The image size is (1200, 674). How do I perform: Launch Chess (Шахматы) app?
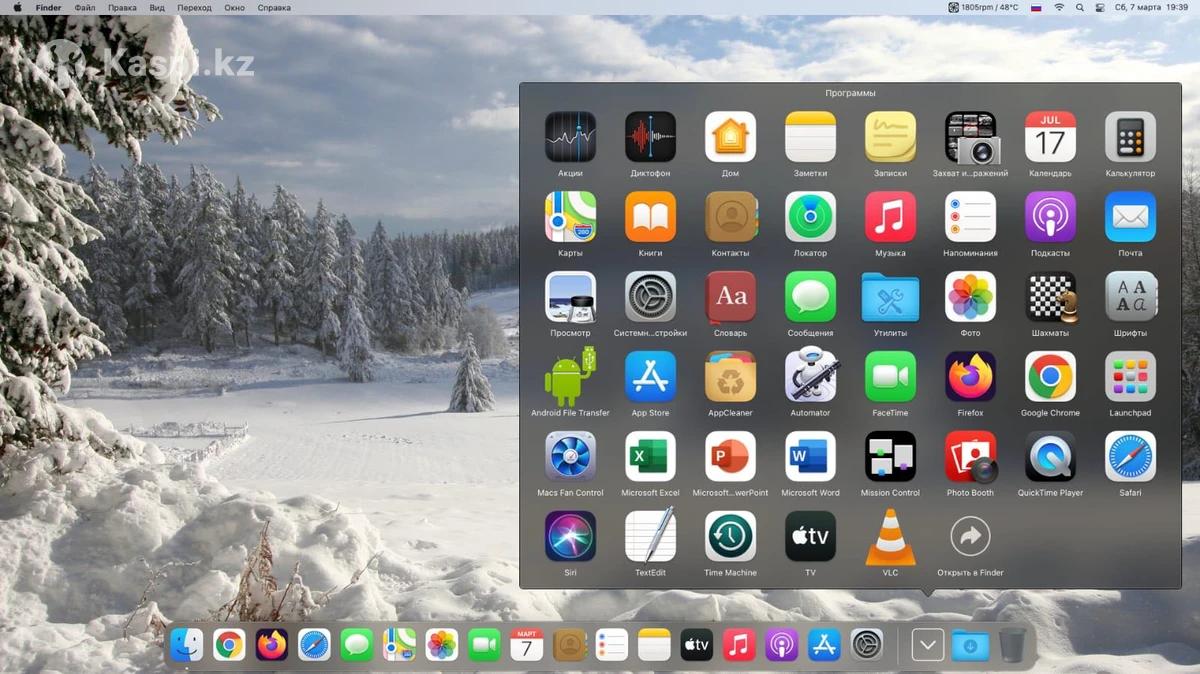[x=1050, y=298]
